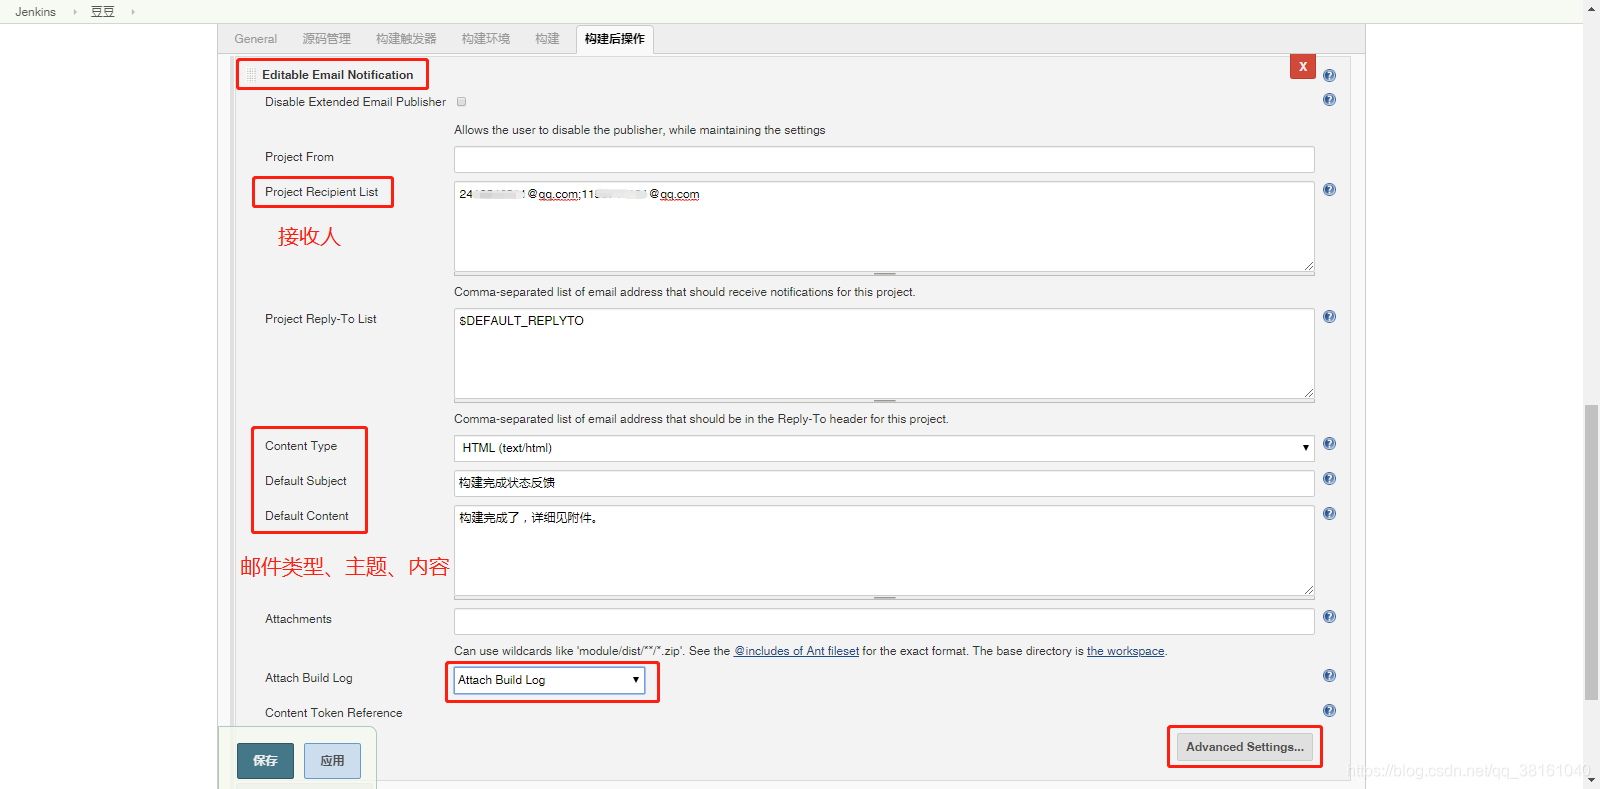1600x789 pixels.
Task: Open help icon for Content Token Reference
Action: click(1329, 710)
